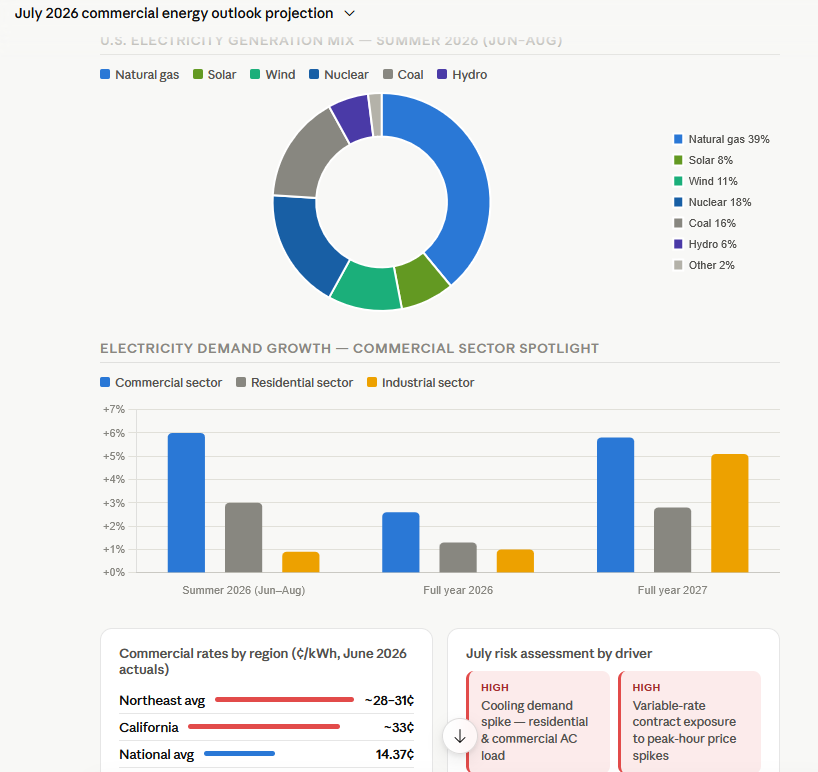
Task: Toggle Industrial sector legend item
Action: point(420,382)
